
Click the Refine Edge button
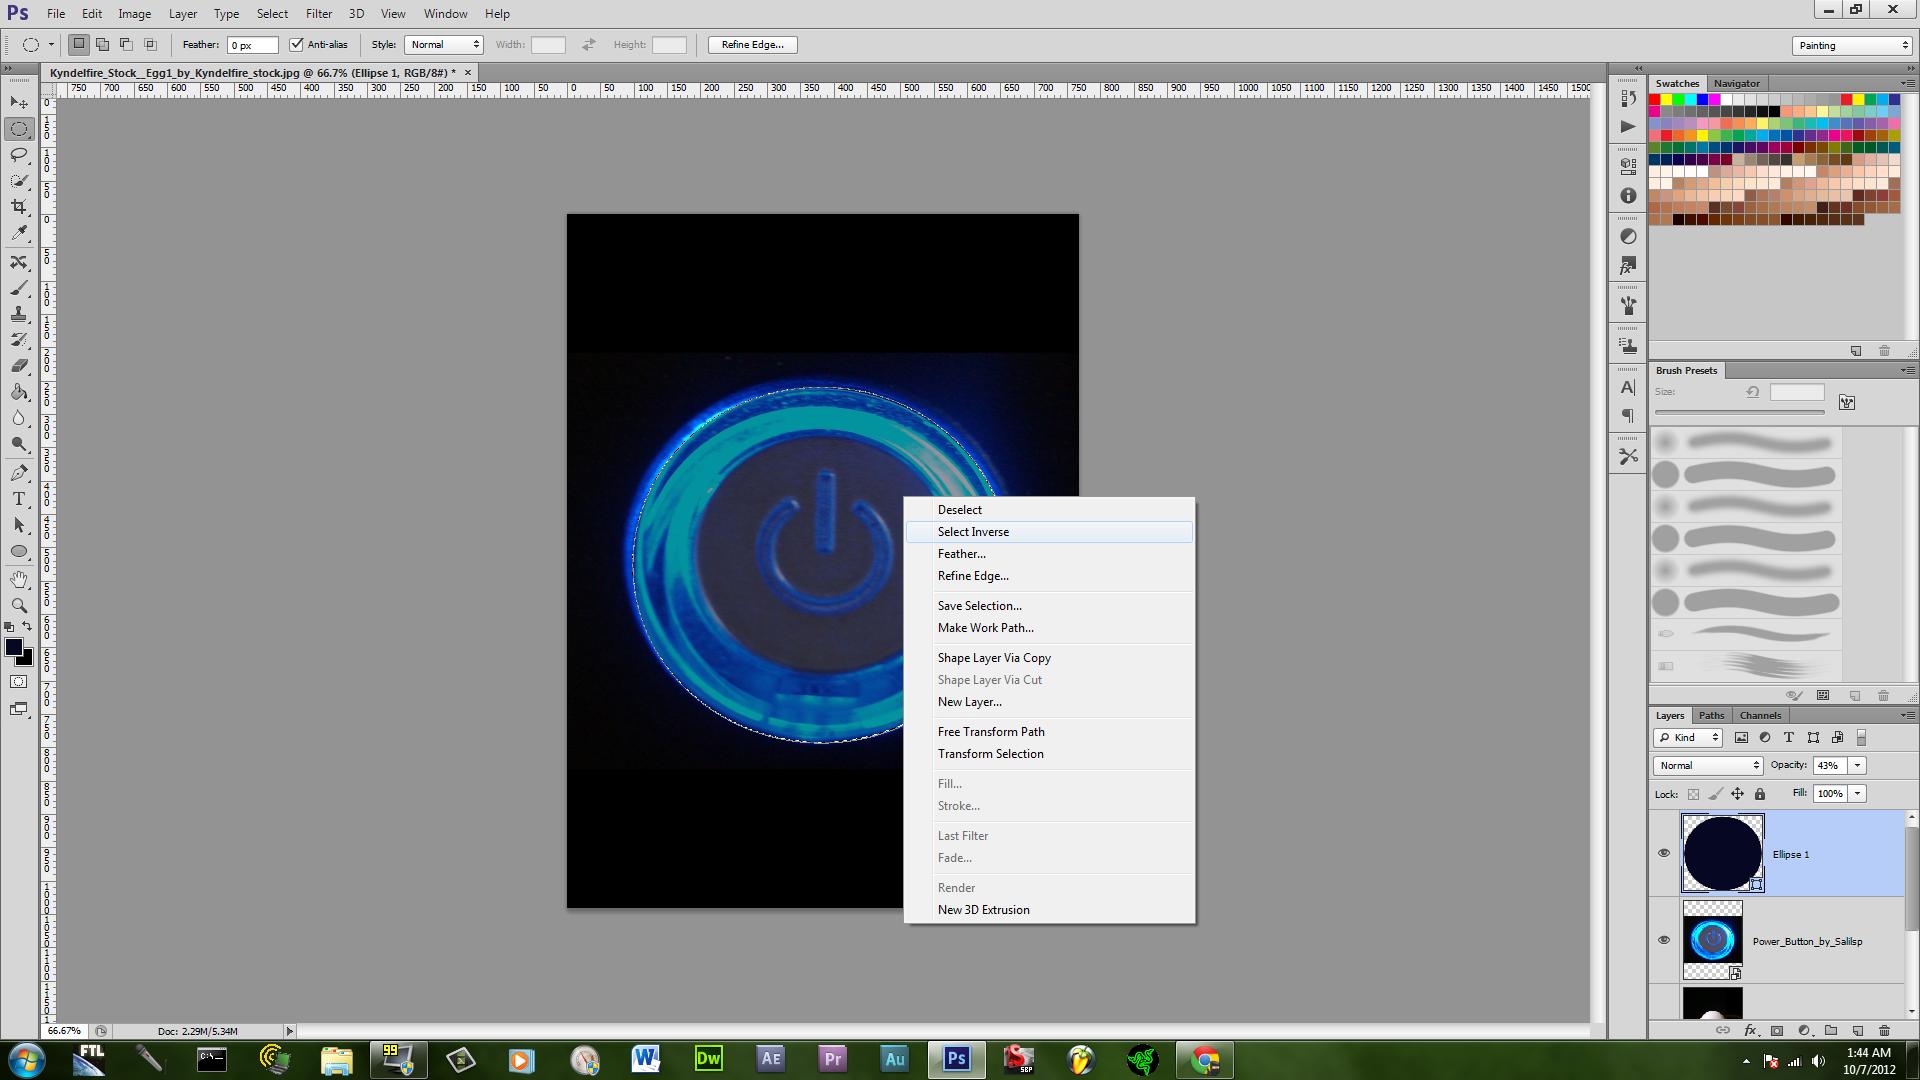[752, 45]
